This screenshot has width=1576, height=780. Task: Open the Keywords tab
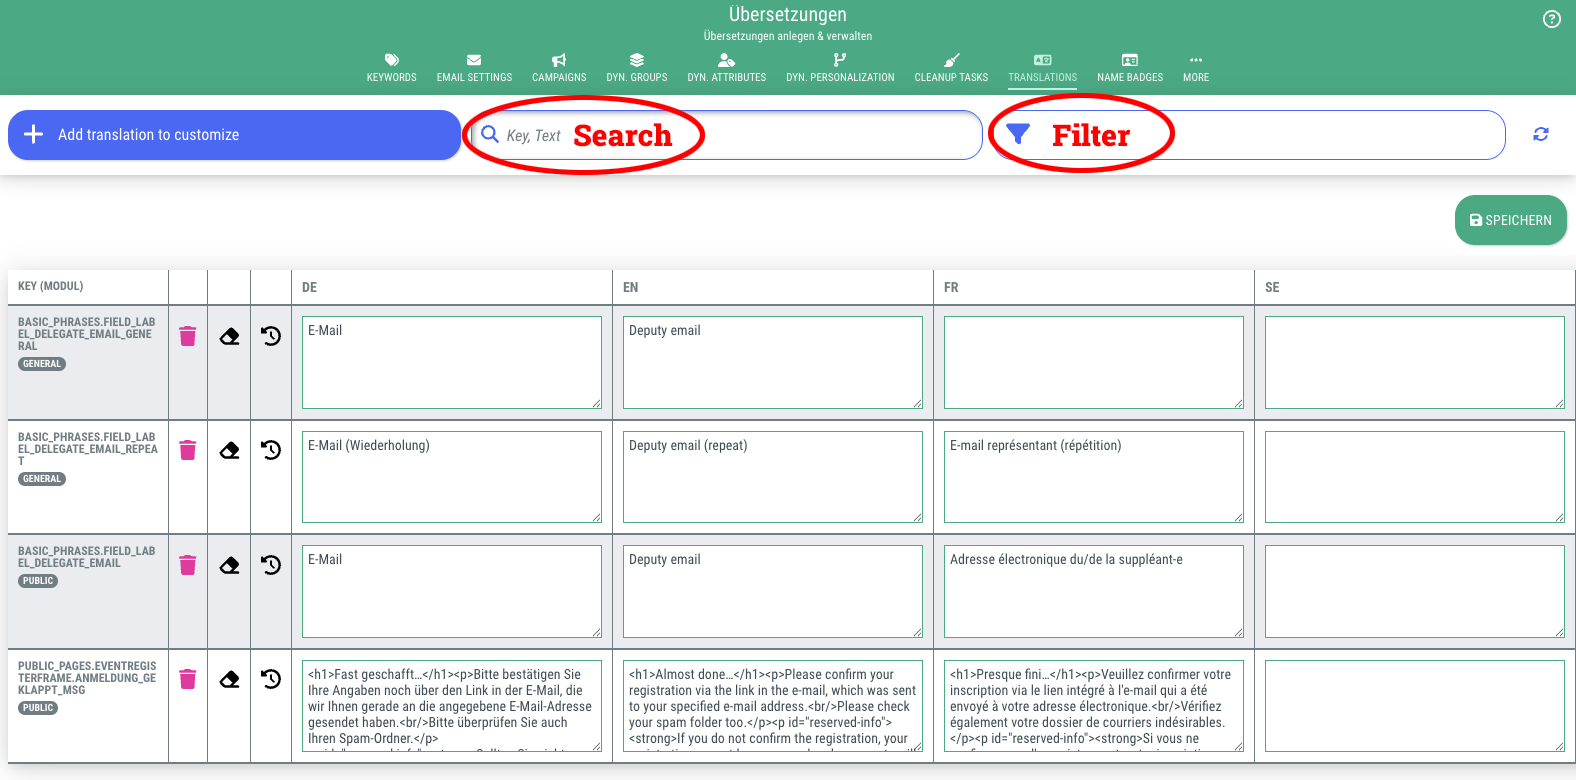point(392,68)
